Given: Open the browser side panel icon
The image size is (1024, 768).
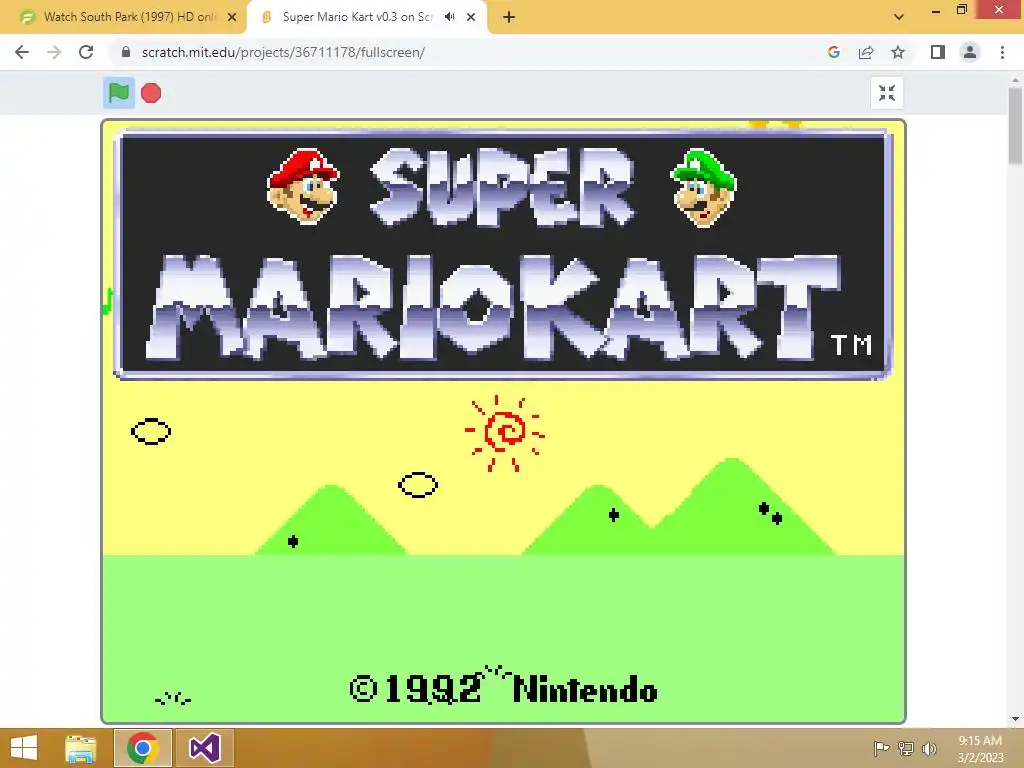Looking at the screenshot, I should pos(938,52).
